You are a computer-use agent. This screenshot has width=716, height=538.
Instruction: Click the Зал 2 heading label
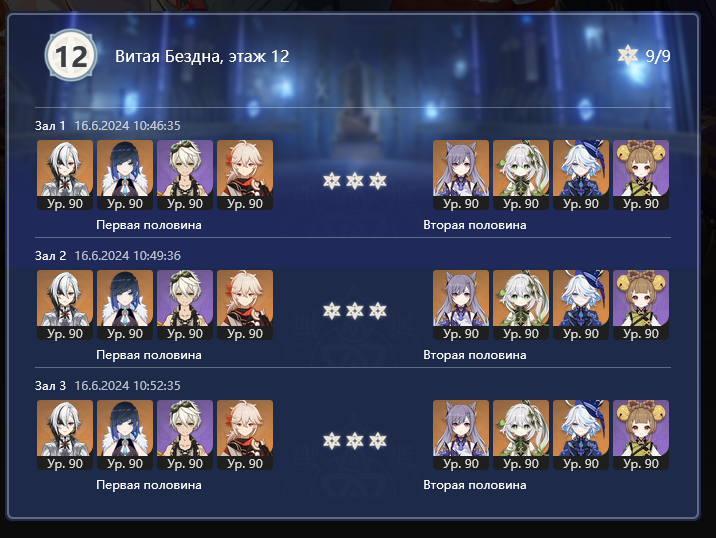[x=51, y=256]
